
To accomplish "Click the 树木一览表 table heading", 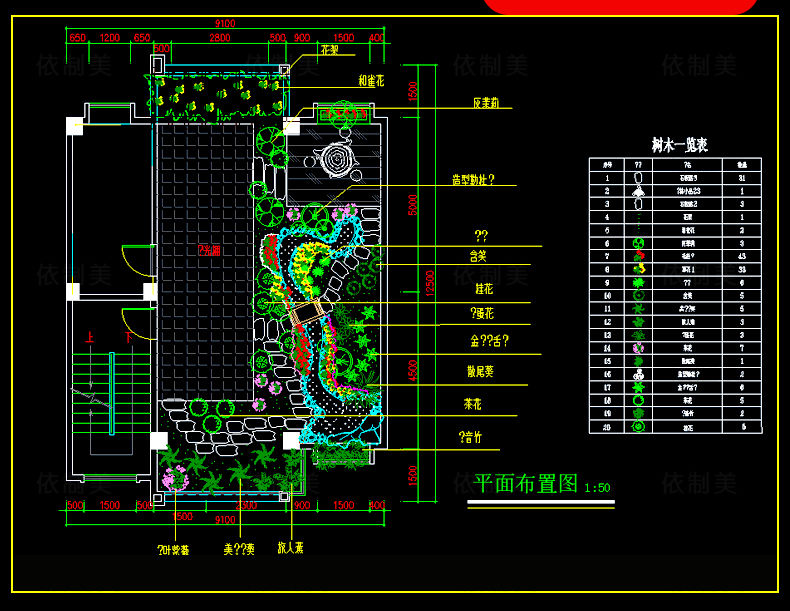I will click(x=680, y=145).
